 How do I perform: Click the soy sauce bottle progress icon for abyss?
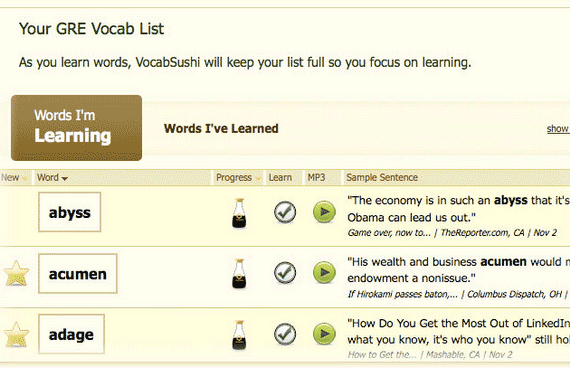click(239, 213)
